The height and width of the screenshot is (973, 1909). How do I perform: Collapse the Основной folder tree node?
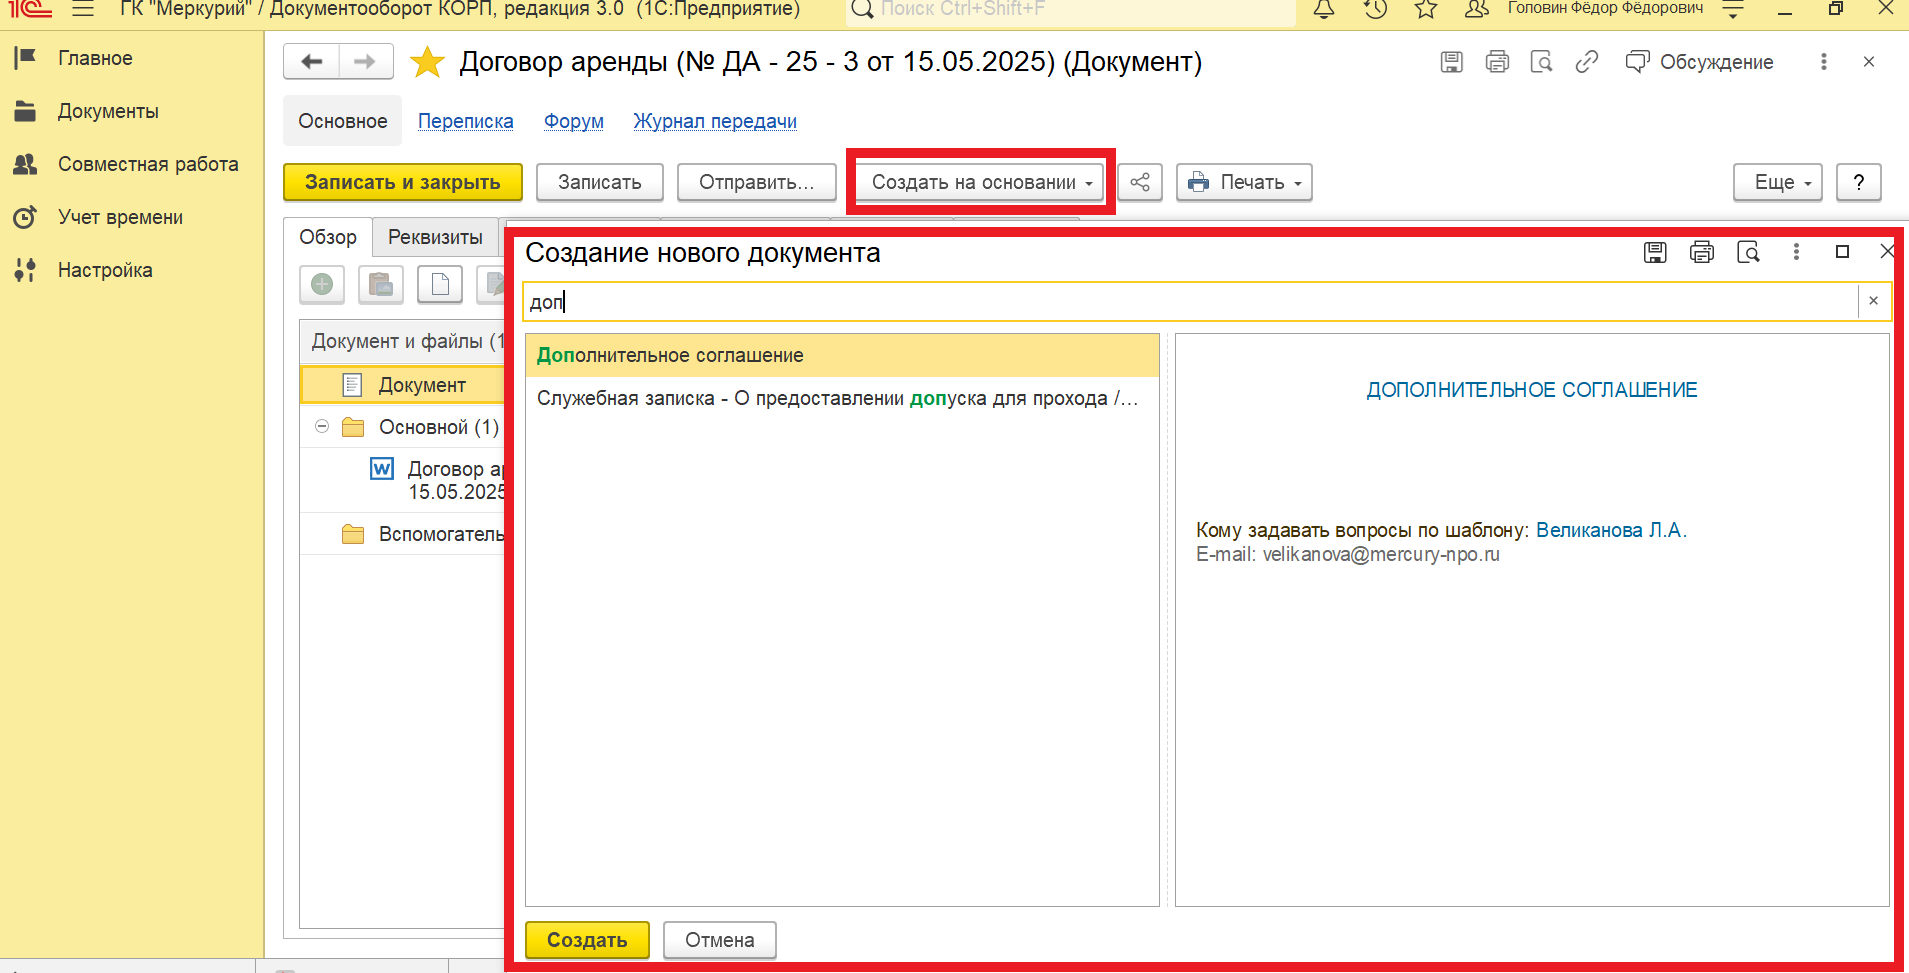pos(322,427)
